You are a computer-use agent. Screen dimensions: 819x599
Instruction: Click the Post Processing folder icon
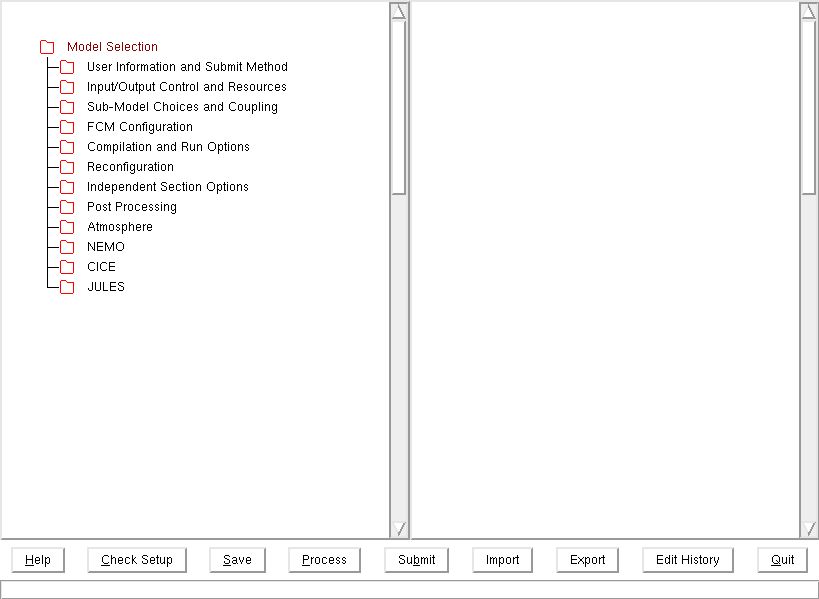(67, 207)
